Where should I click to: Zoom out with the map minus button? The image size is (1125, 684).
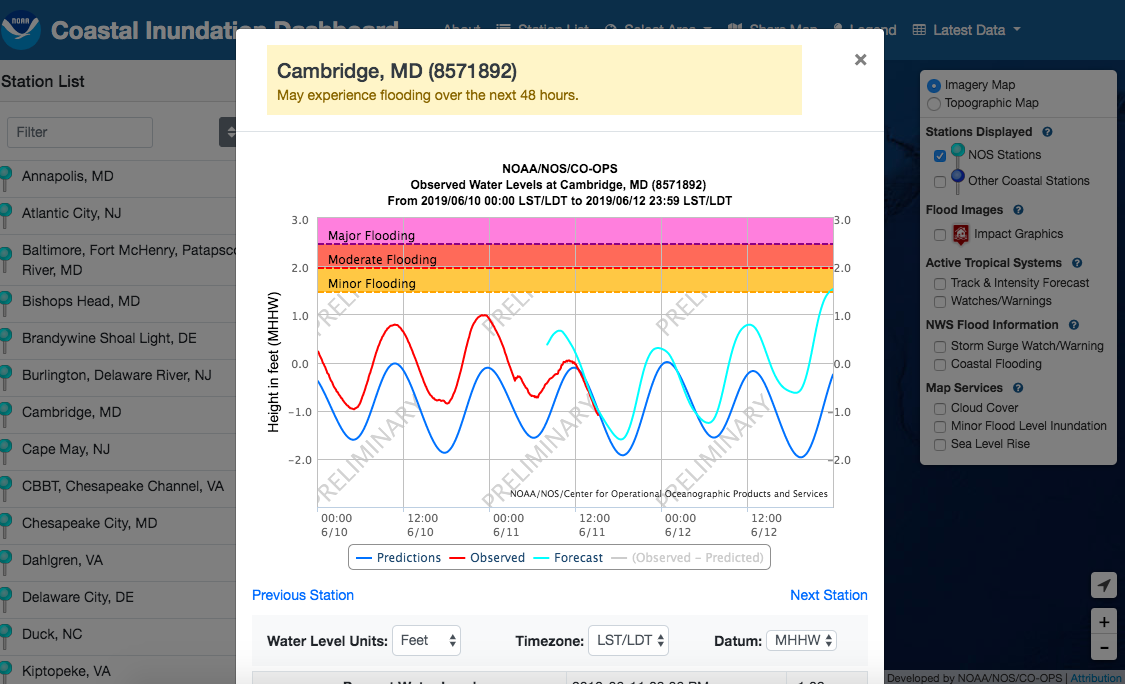[1103, 648]
